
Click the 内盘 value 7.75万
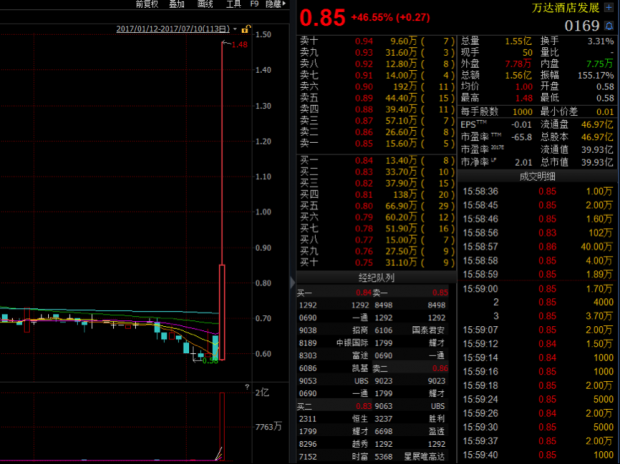tap(599, 64)
